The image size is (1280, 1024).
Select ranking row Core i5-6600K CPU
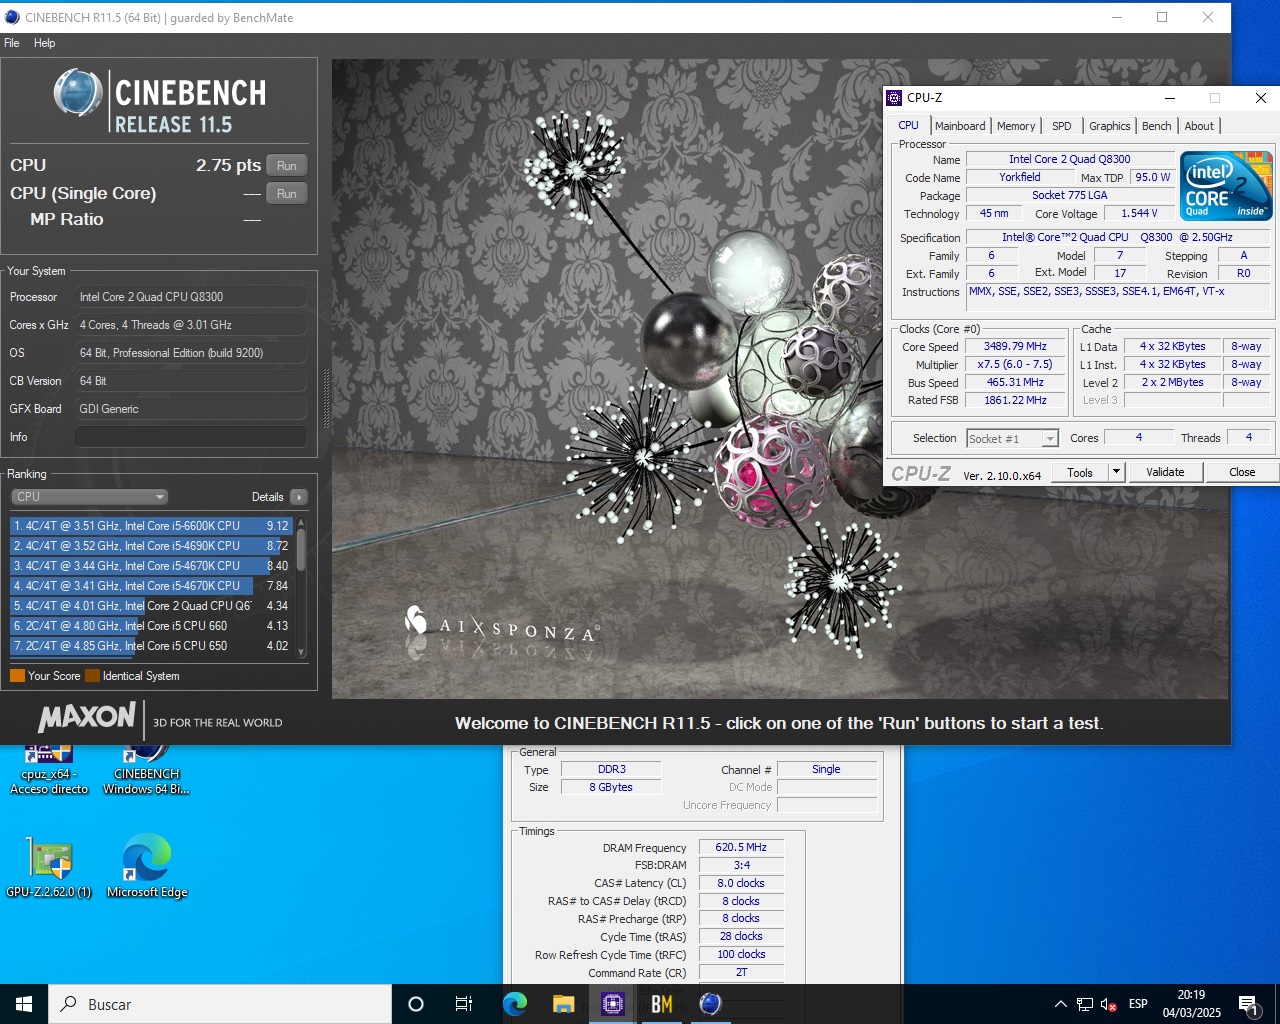coord(151,526)
